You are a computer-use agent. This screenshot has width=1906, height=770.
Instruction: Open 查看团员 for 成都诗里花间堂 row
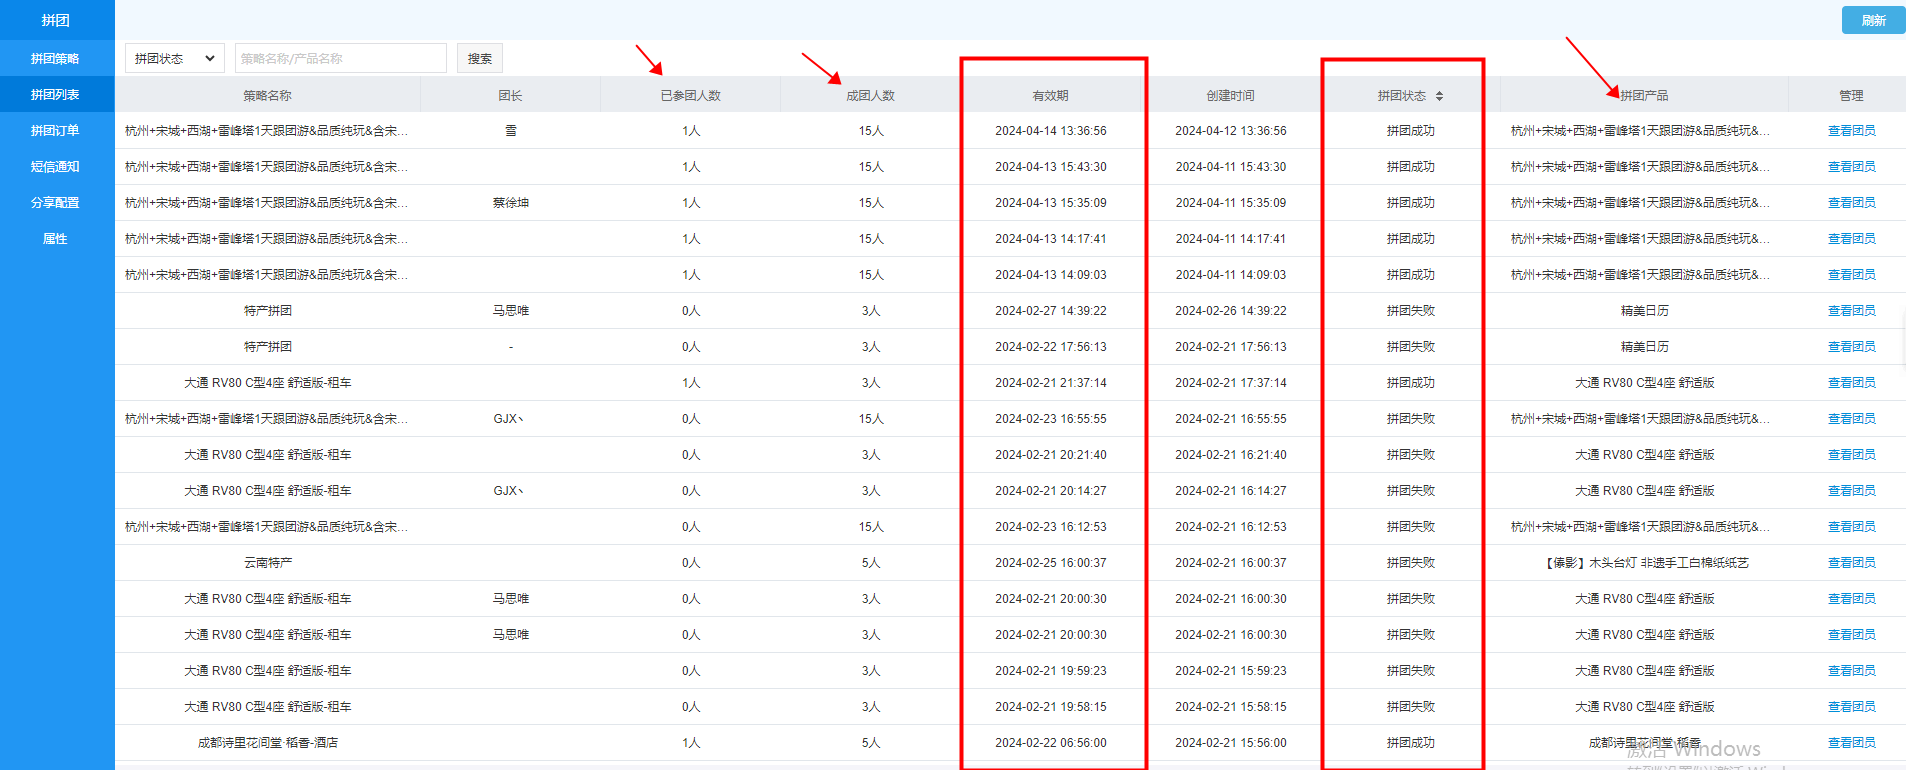tap(1851, 743)
